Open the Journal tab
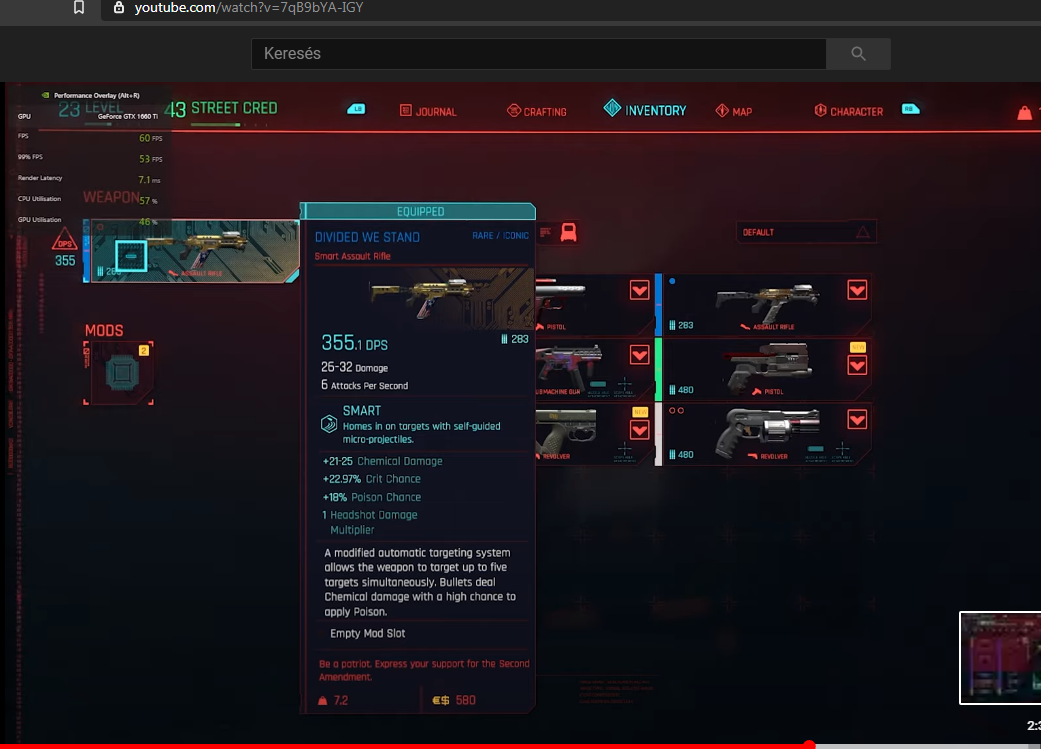Image resolution: width=1041 pixels, height=749 pixels. point(428,111)
